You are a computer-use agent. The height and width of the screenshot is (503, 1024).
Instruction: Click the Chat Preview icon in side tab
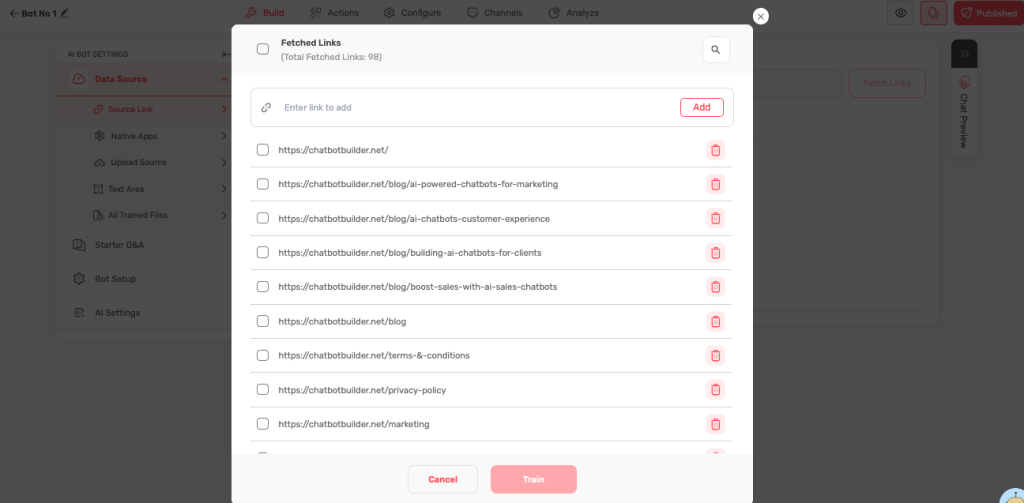point(964,82)
